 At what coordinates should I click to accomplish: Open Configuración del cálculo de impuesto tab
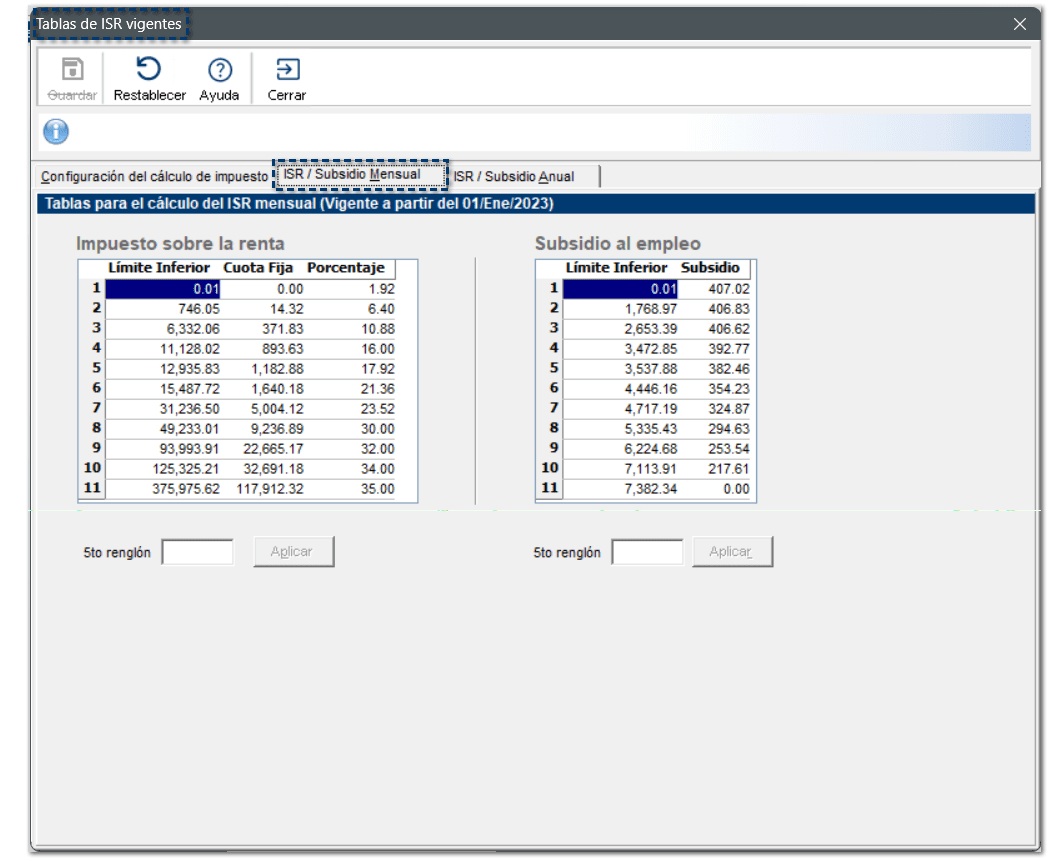point(155,177)
